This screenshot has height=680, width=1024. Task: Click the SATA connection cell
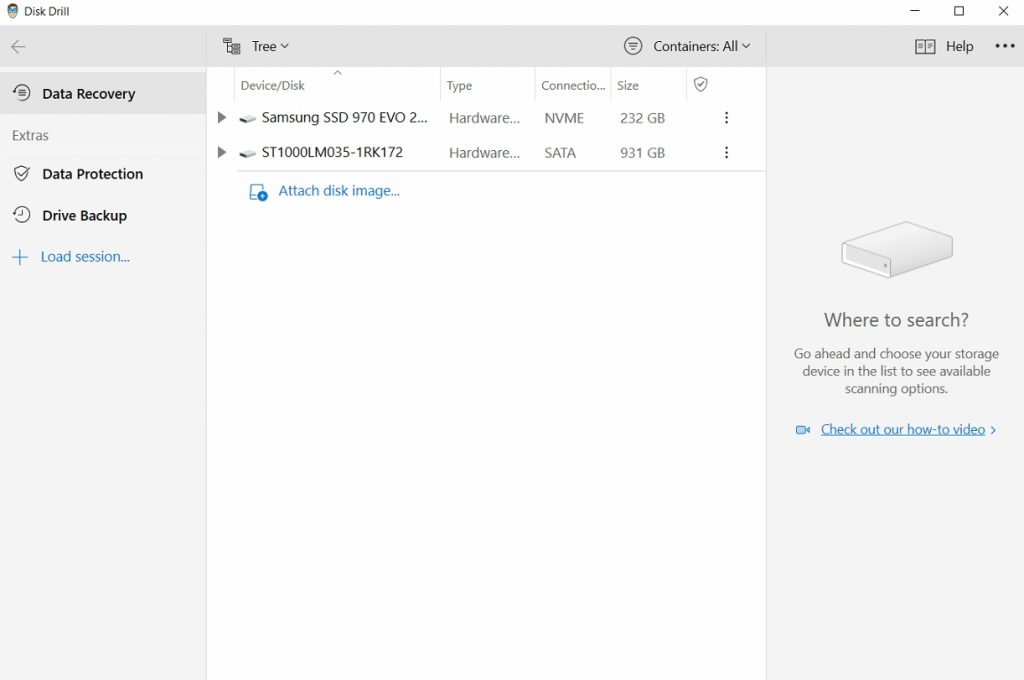[x=560, y=153]
